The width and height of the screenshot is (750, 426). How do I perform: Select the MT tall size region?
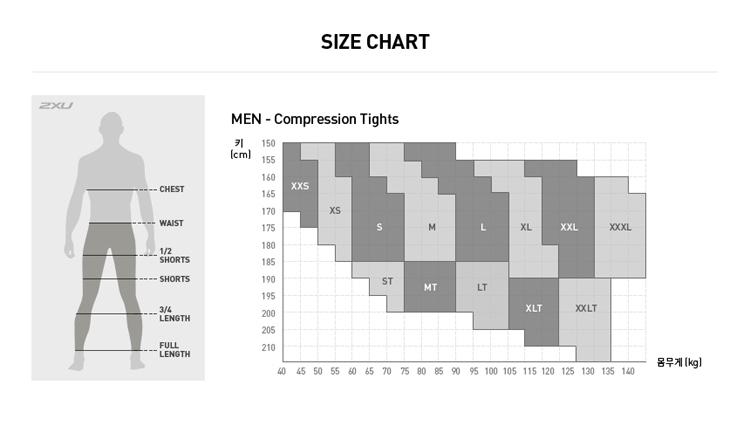point(430,287)
